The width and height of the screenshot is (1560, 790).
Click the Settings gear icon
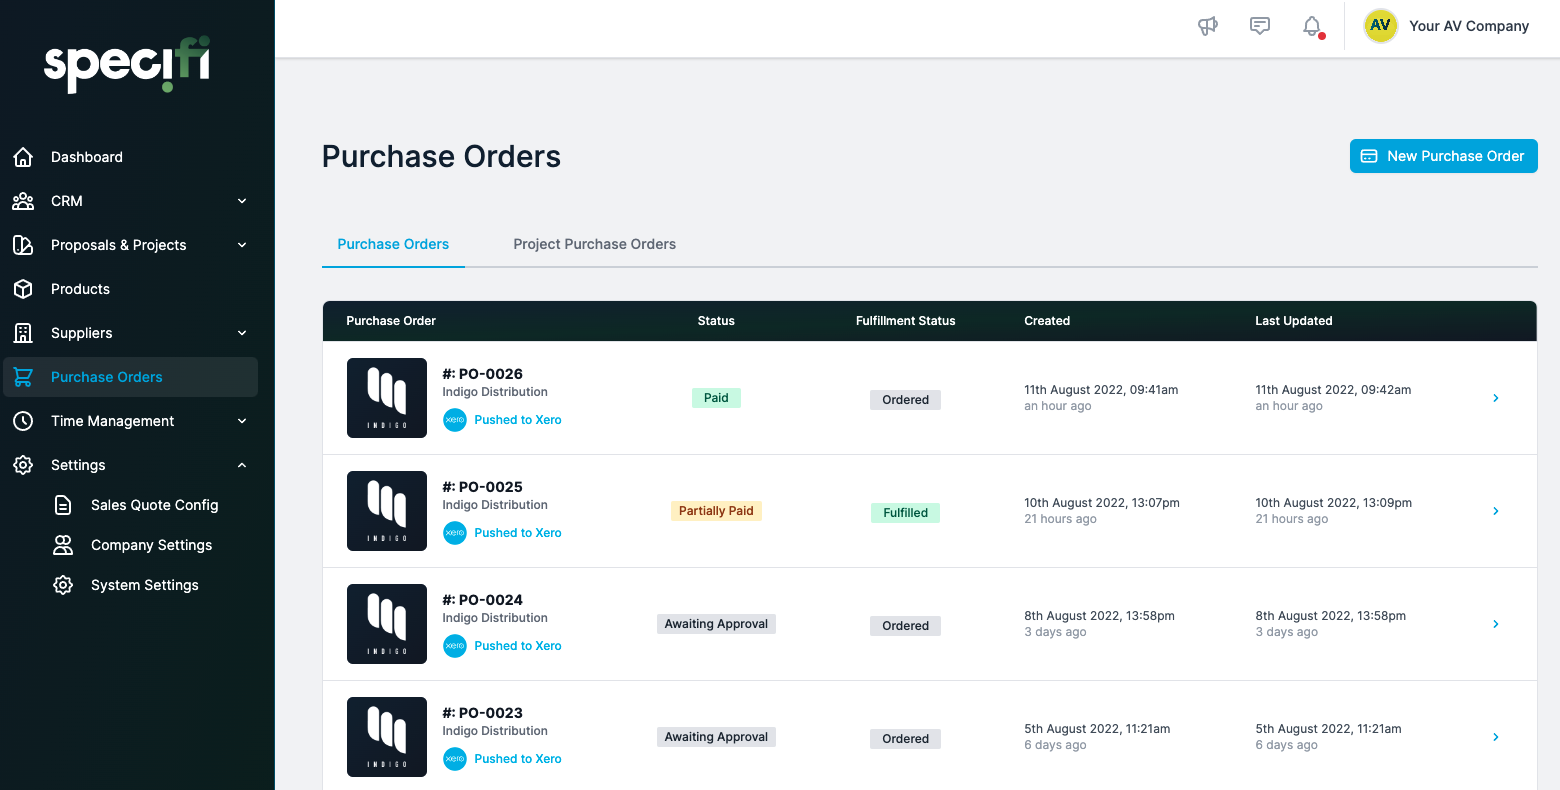23,465
